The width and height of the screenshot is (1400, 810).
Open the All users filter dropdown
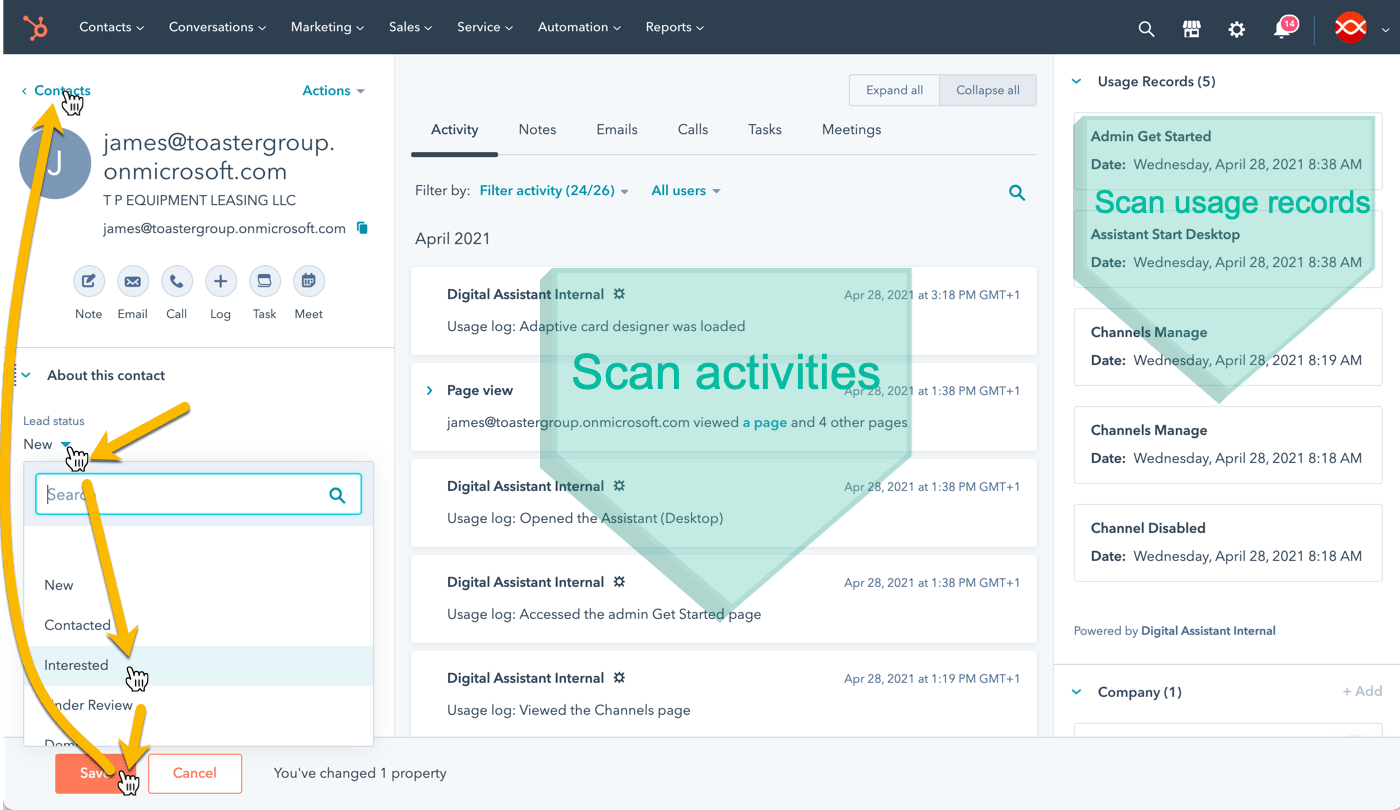pyautogui.click(x=686, y=190)
